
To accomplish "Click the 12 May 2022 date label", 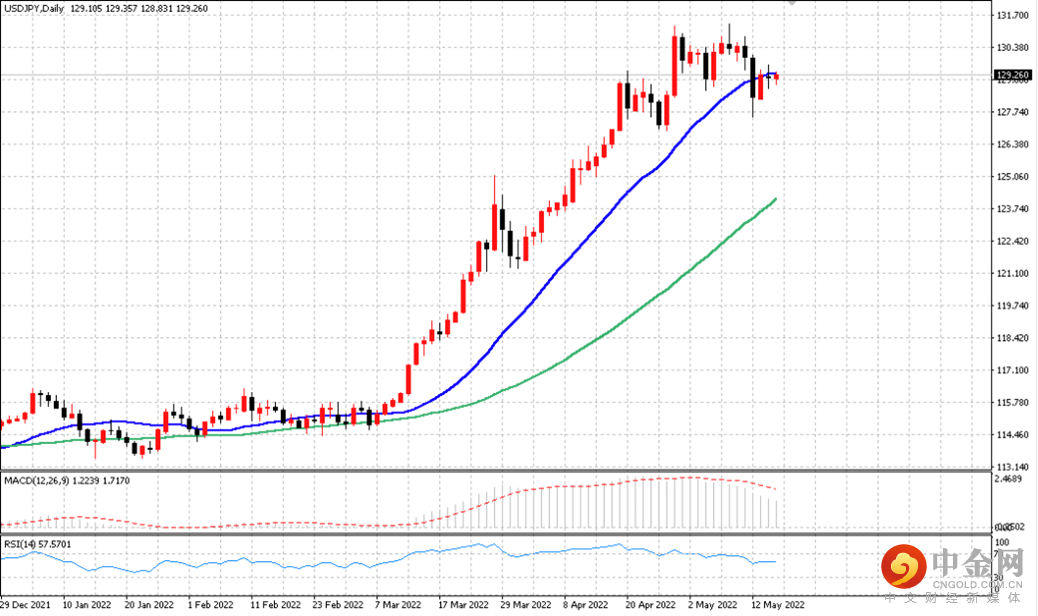I will coord(777,605).
